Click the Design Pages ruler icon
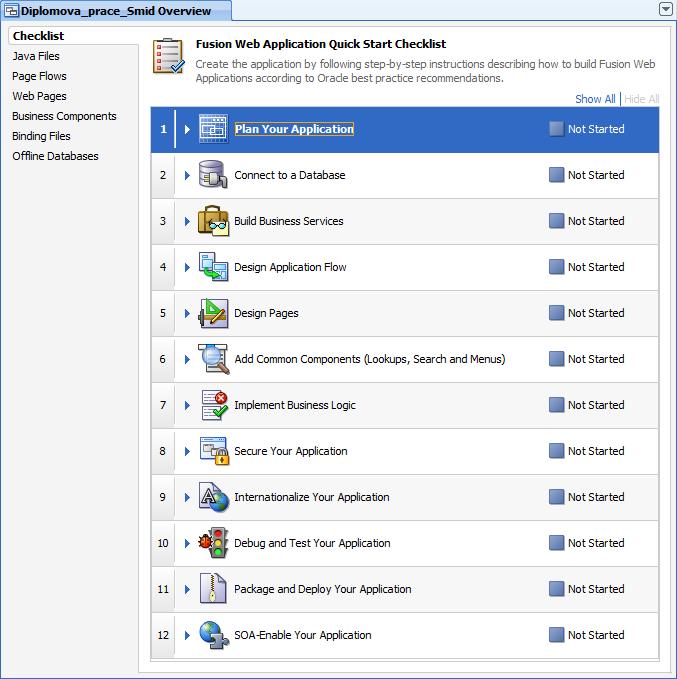The width and height of the screenshot is (677, 679). pyautogui.click(x=214, y=313)
